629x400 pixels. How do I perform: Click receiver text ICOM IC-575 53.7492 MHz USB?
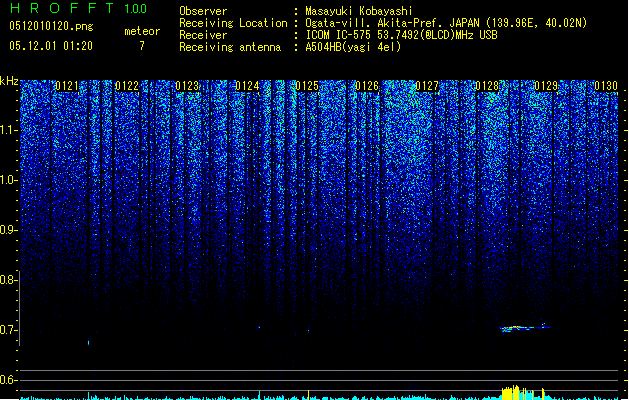click(x=402, y=35)
